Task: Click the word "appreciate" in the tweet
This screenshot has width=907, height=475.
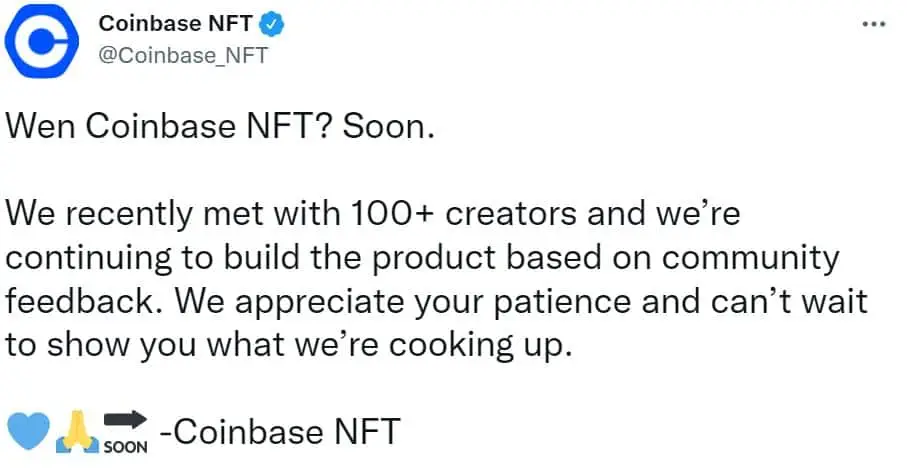Action: click(320, 303)
